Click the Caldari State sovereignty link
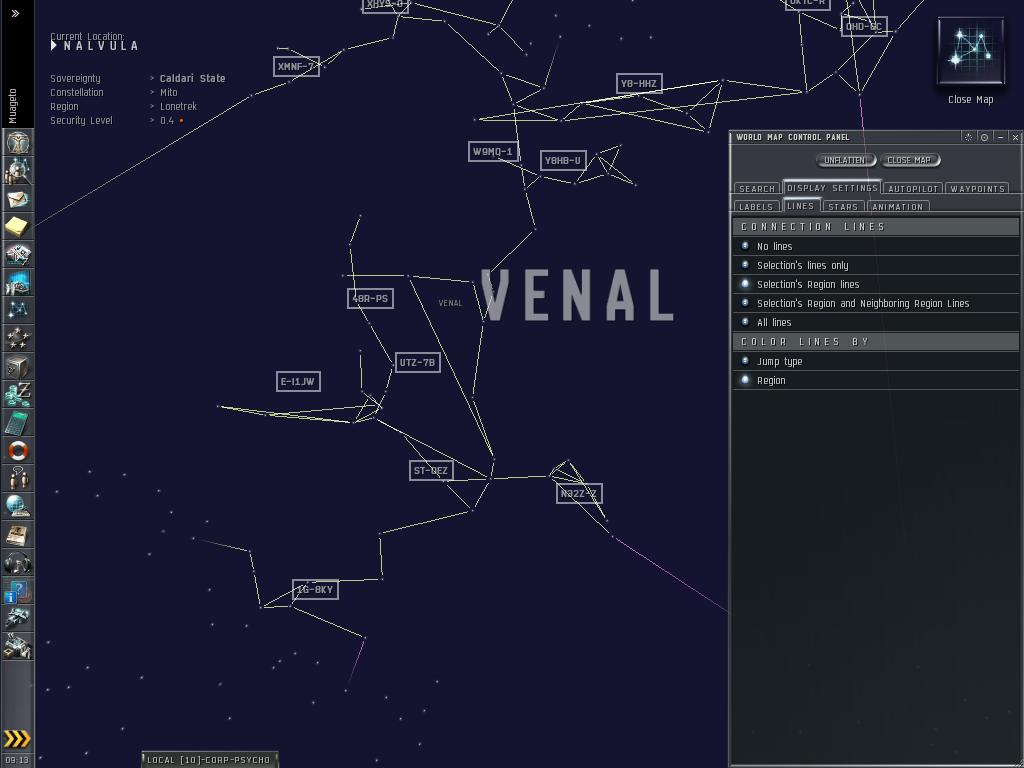 (x=193, y=78)
